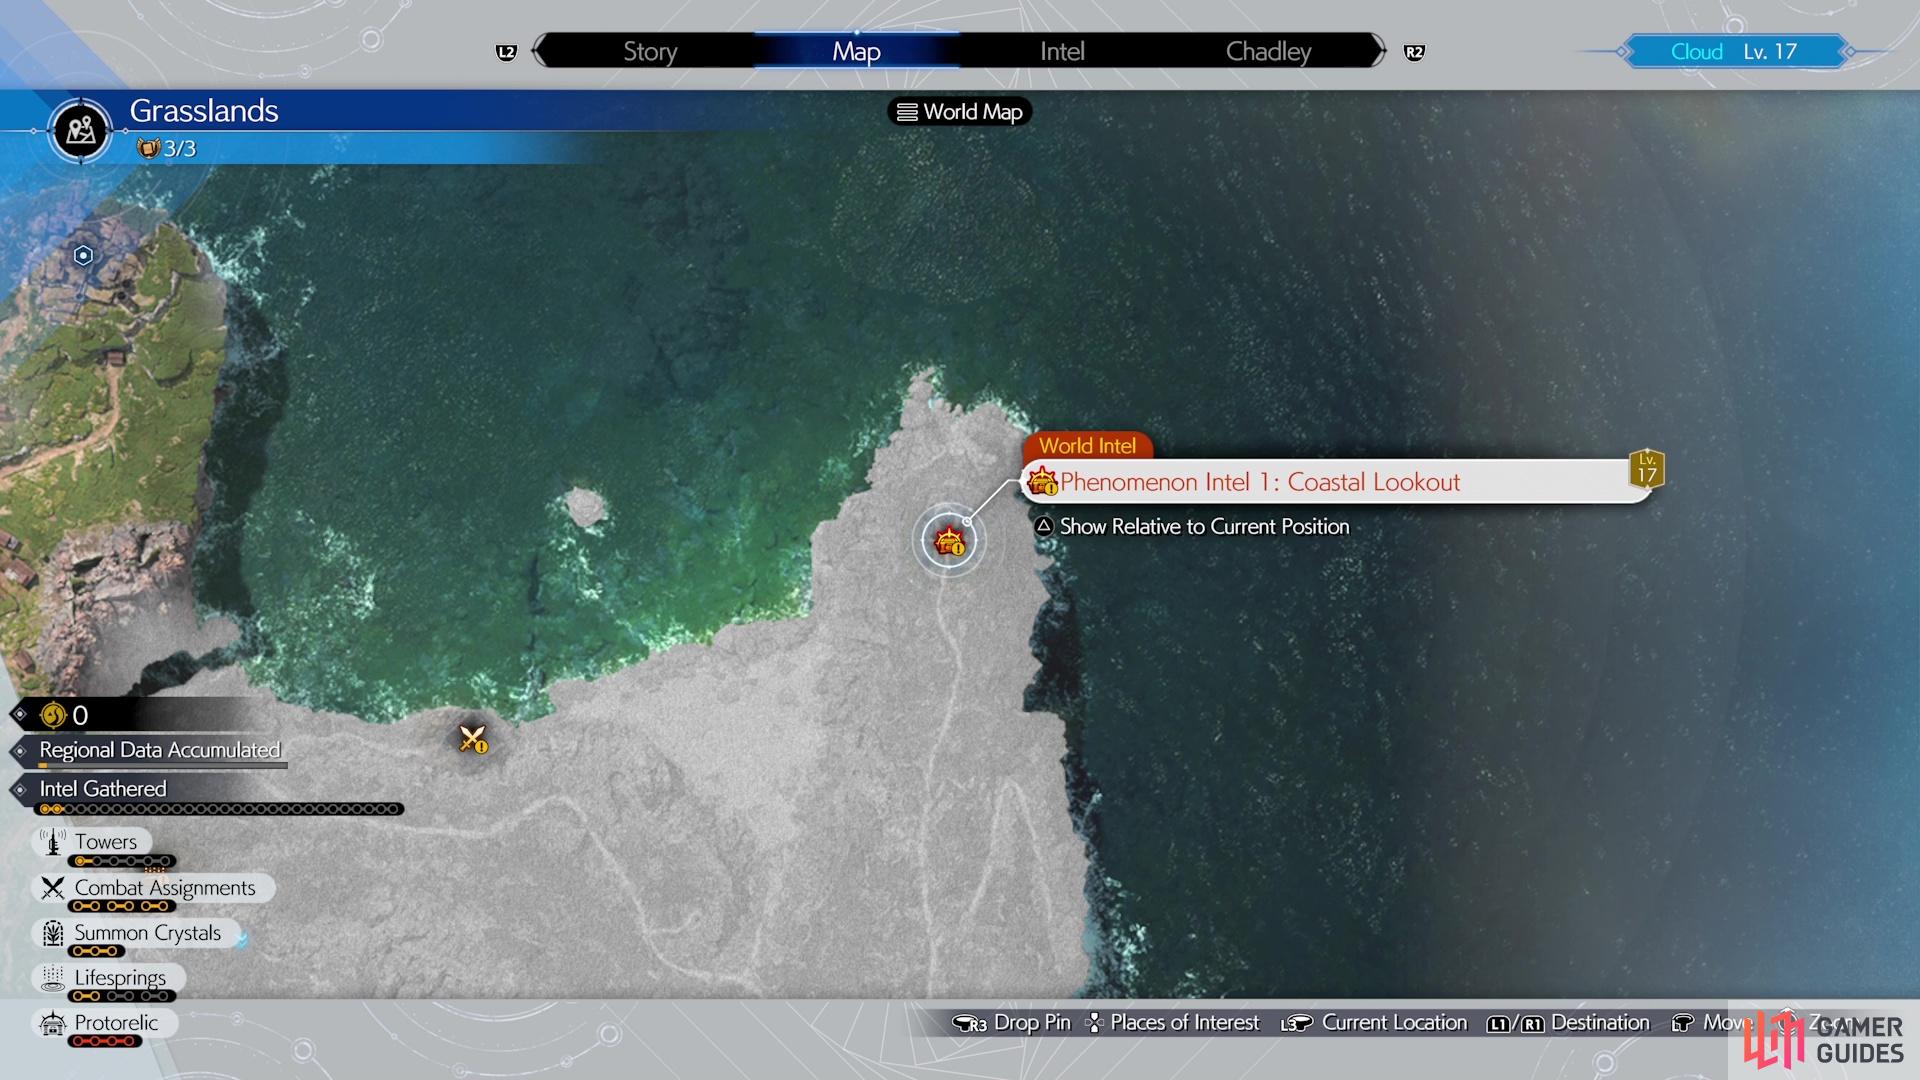Click the Summon Crystals crystal icon
The width and height of the screenshot is (1920, 1080).
pyautogui.click(x=53, y=933)
